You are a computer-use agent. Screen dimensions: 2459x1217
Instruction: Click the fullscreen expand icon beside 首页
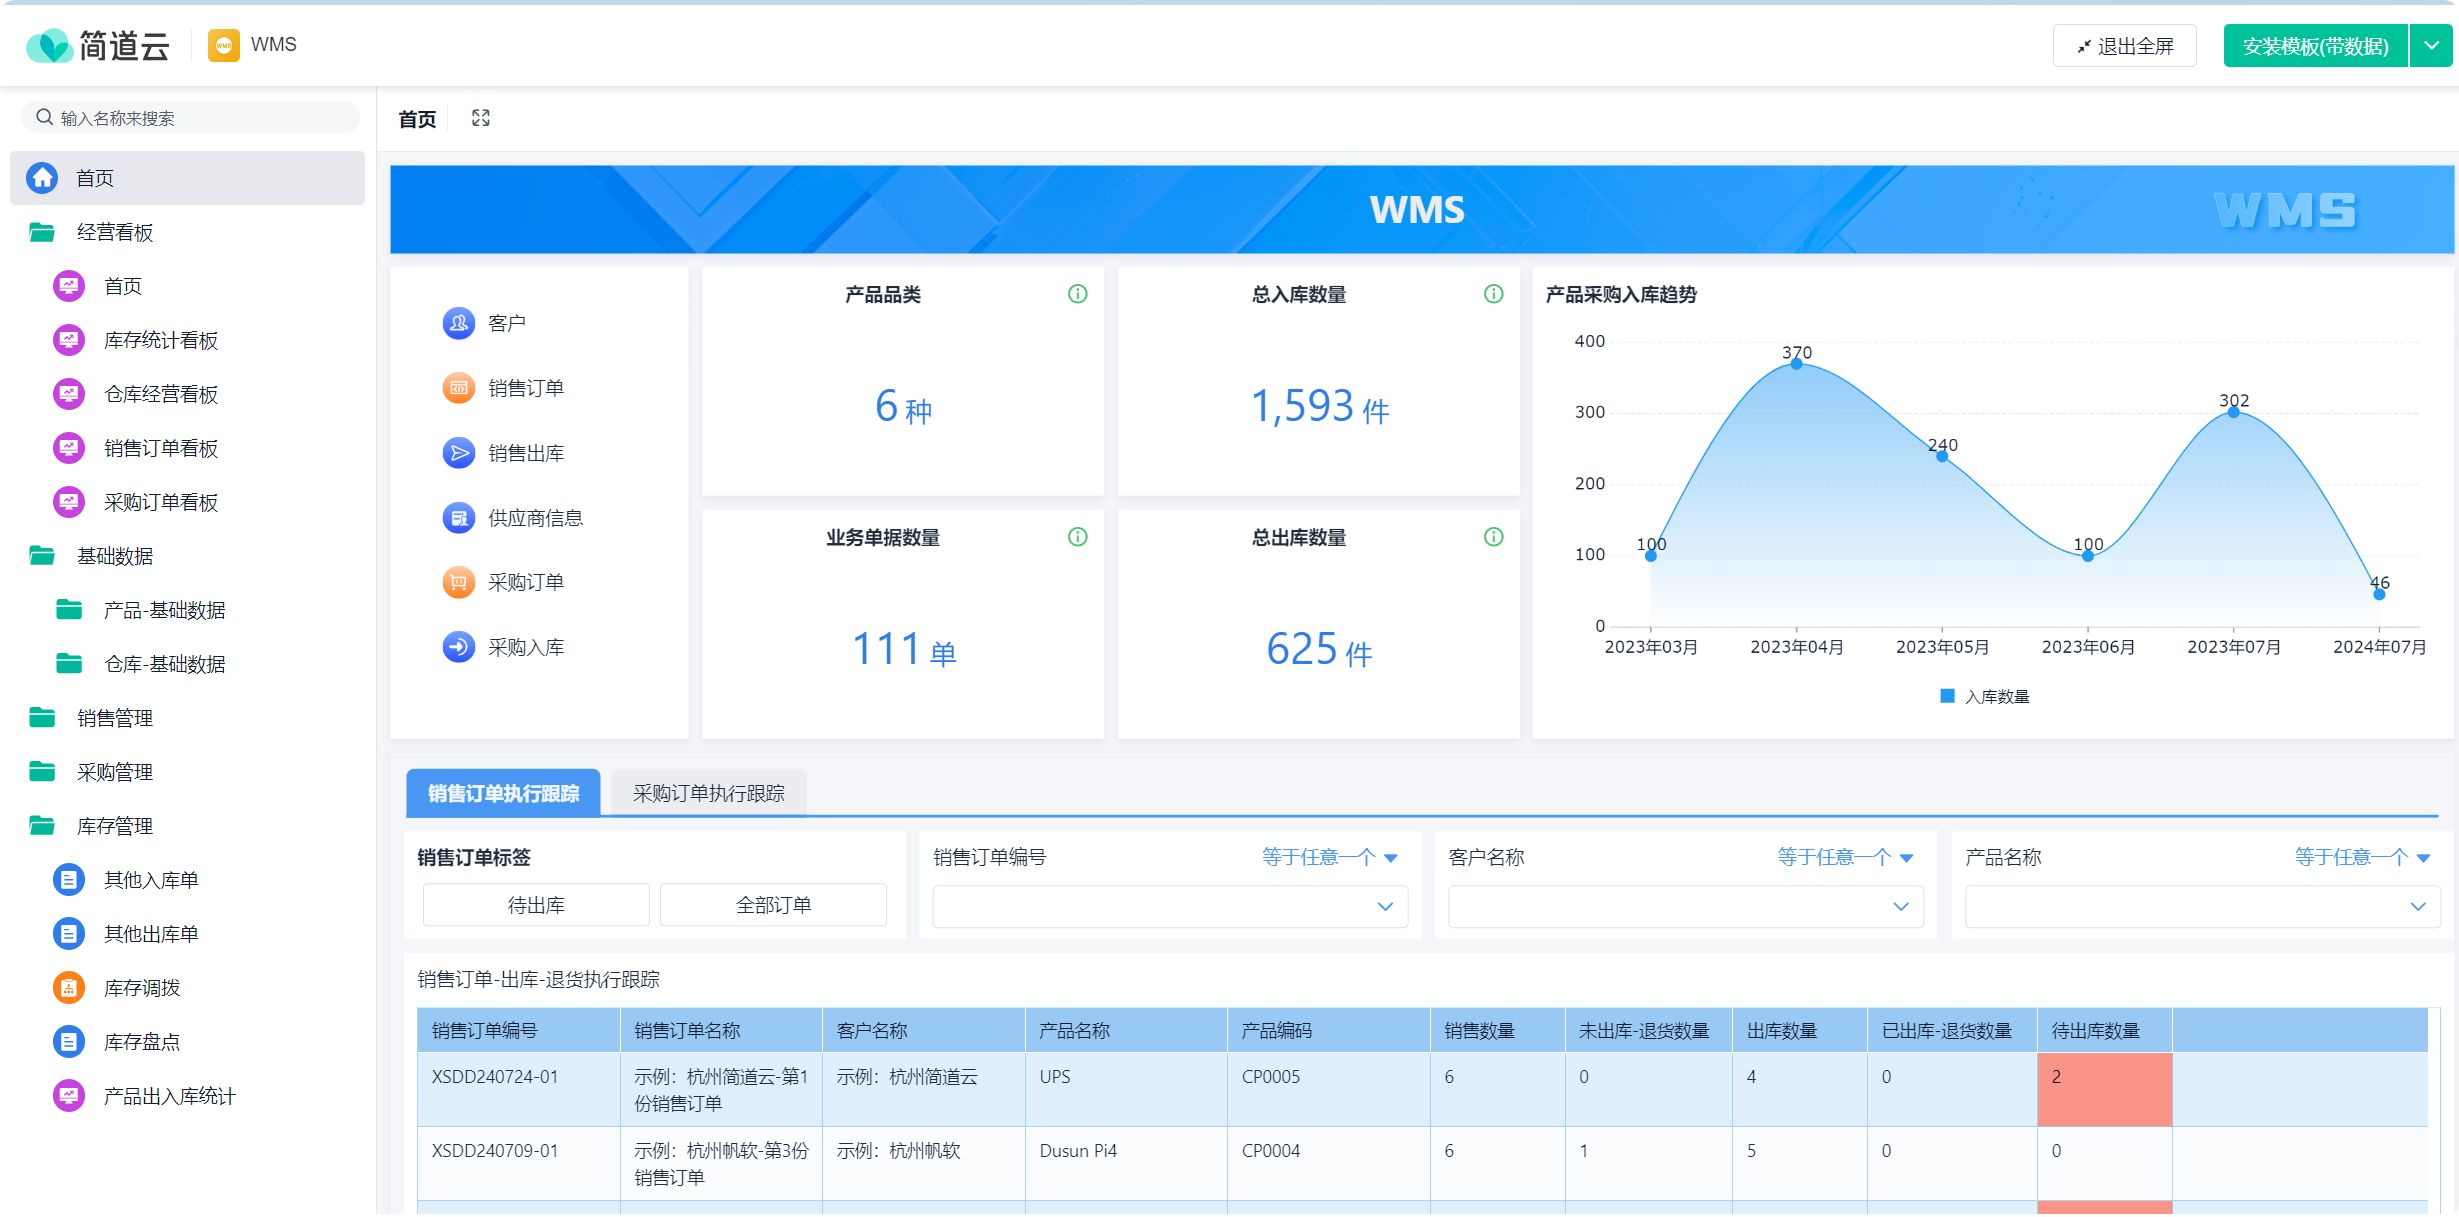(x=481, y=118)
